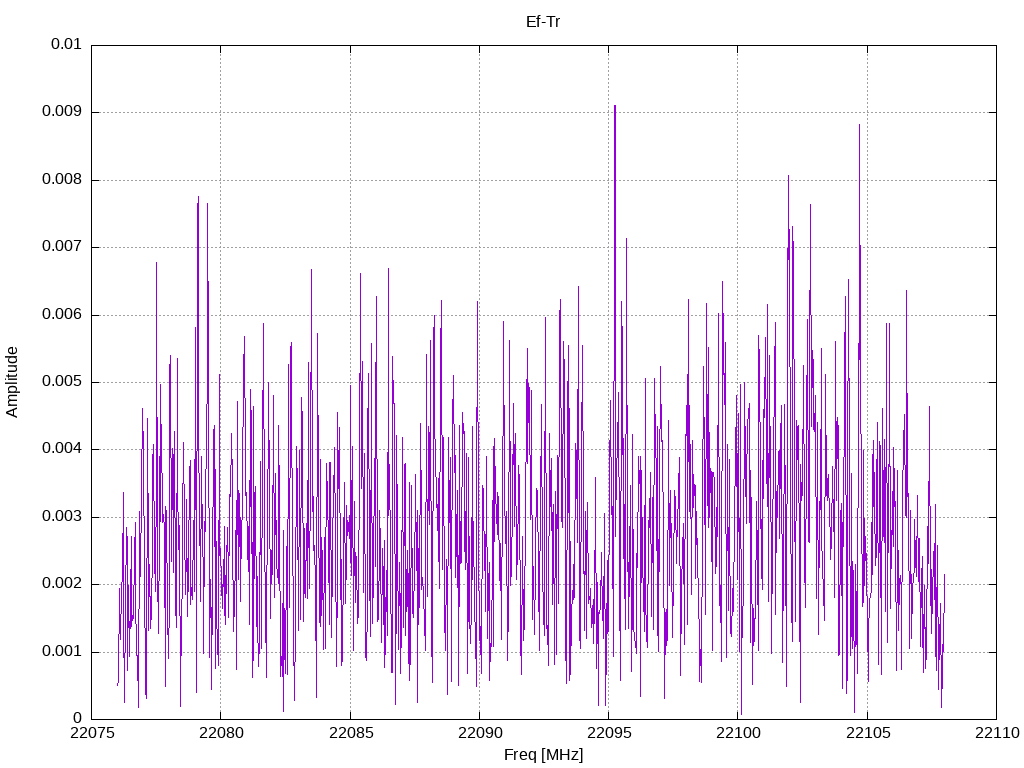Click the tallest peak near 22095 MHz
Image resolution: width=1024 pixels, height=768 pixels.
pyautogui.click(x=615, y=107)
